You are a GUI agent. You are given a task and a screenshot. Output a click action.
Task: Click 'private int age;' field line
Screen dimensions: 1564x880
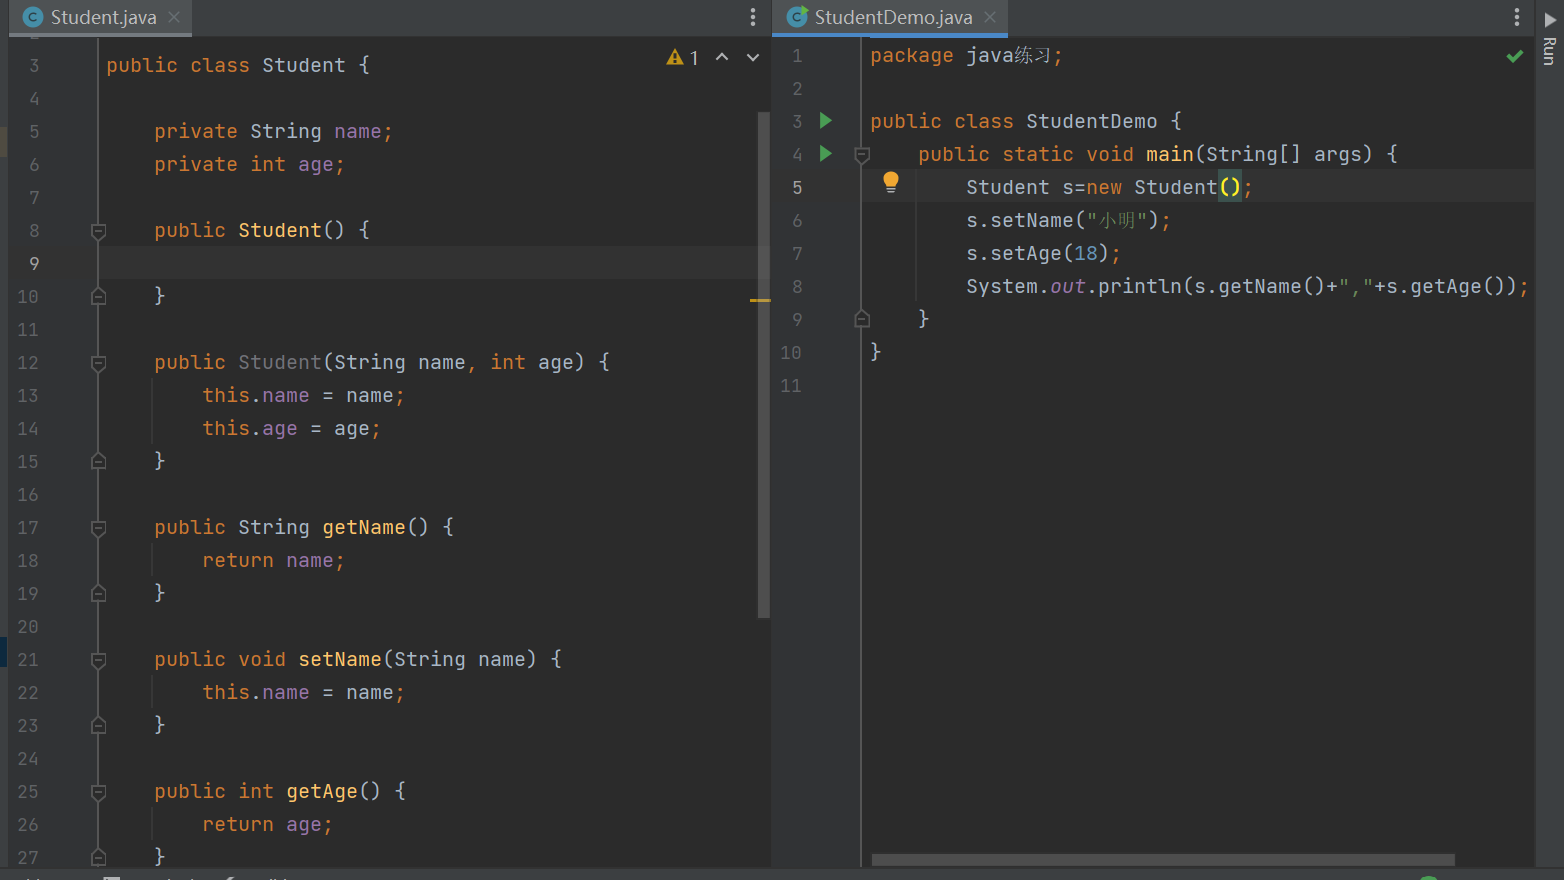249,164
